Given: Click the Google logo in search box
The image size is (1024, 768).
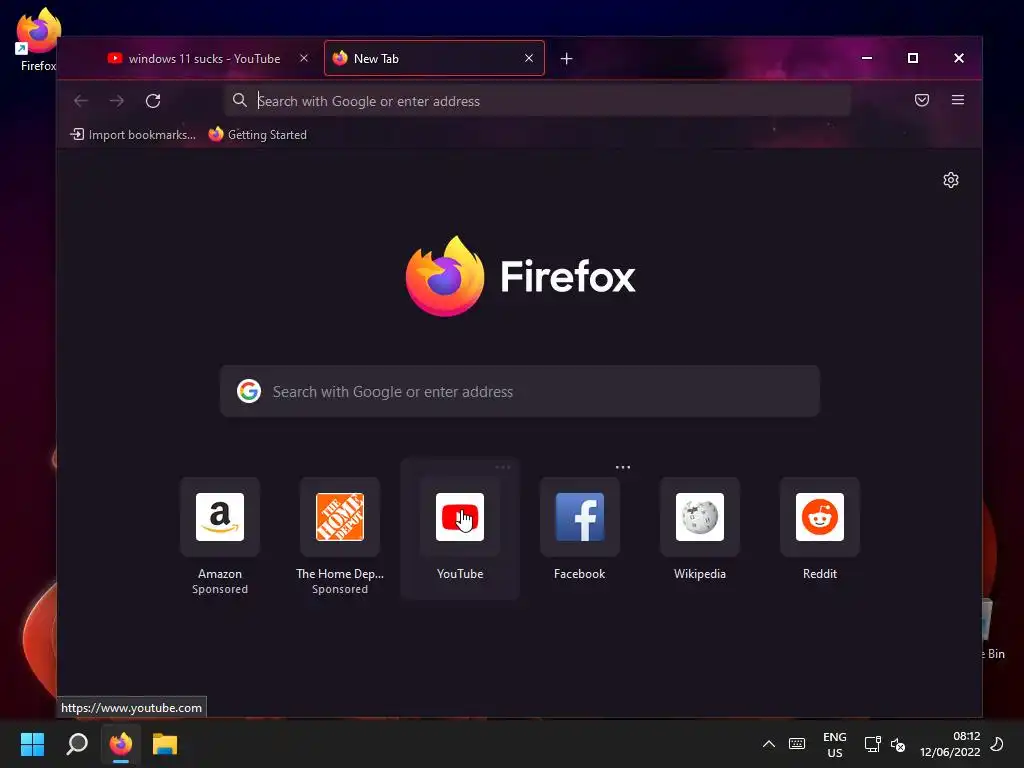Looking at the screenshot, I should pos(249,391).
